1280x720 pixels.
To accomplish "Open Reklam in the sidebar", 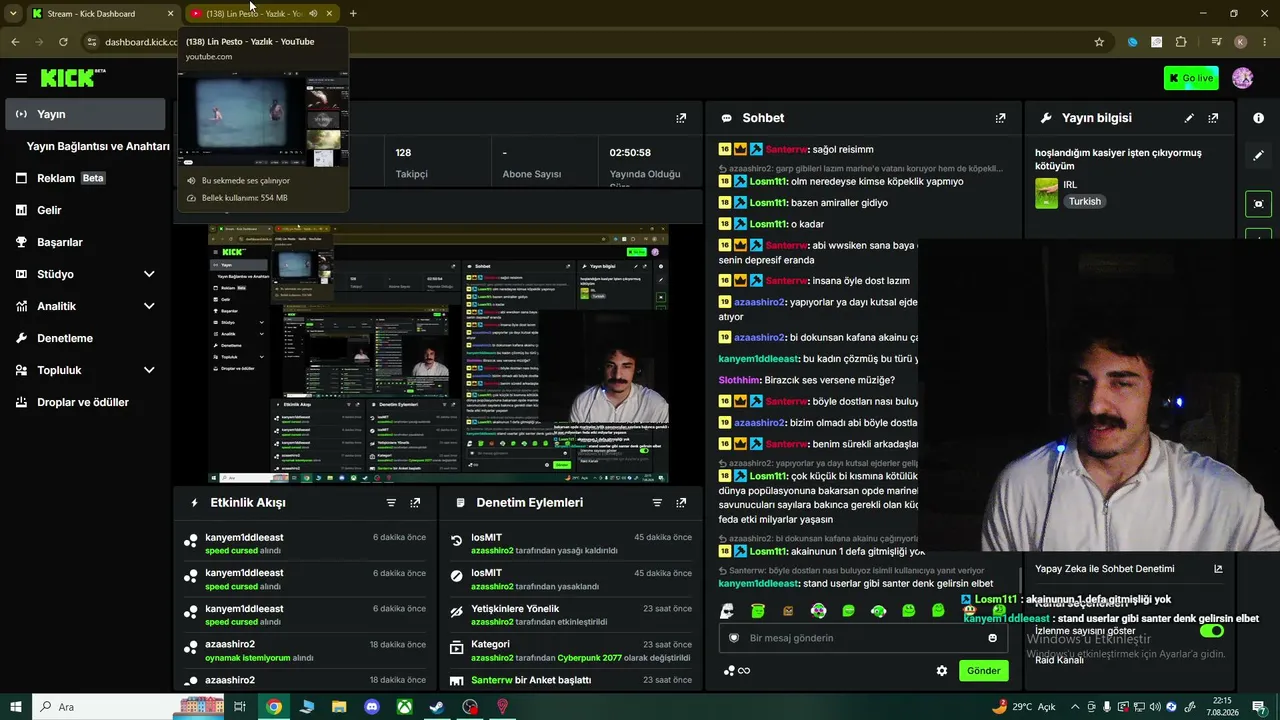I will coord(85,178).
